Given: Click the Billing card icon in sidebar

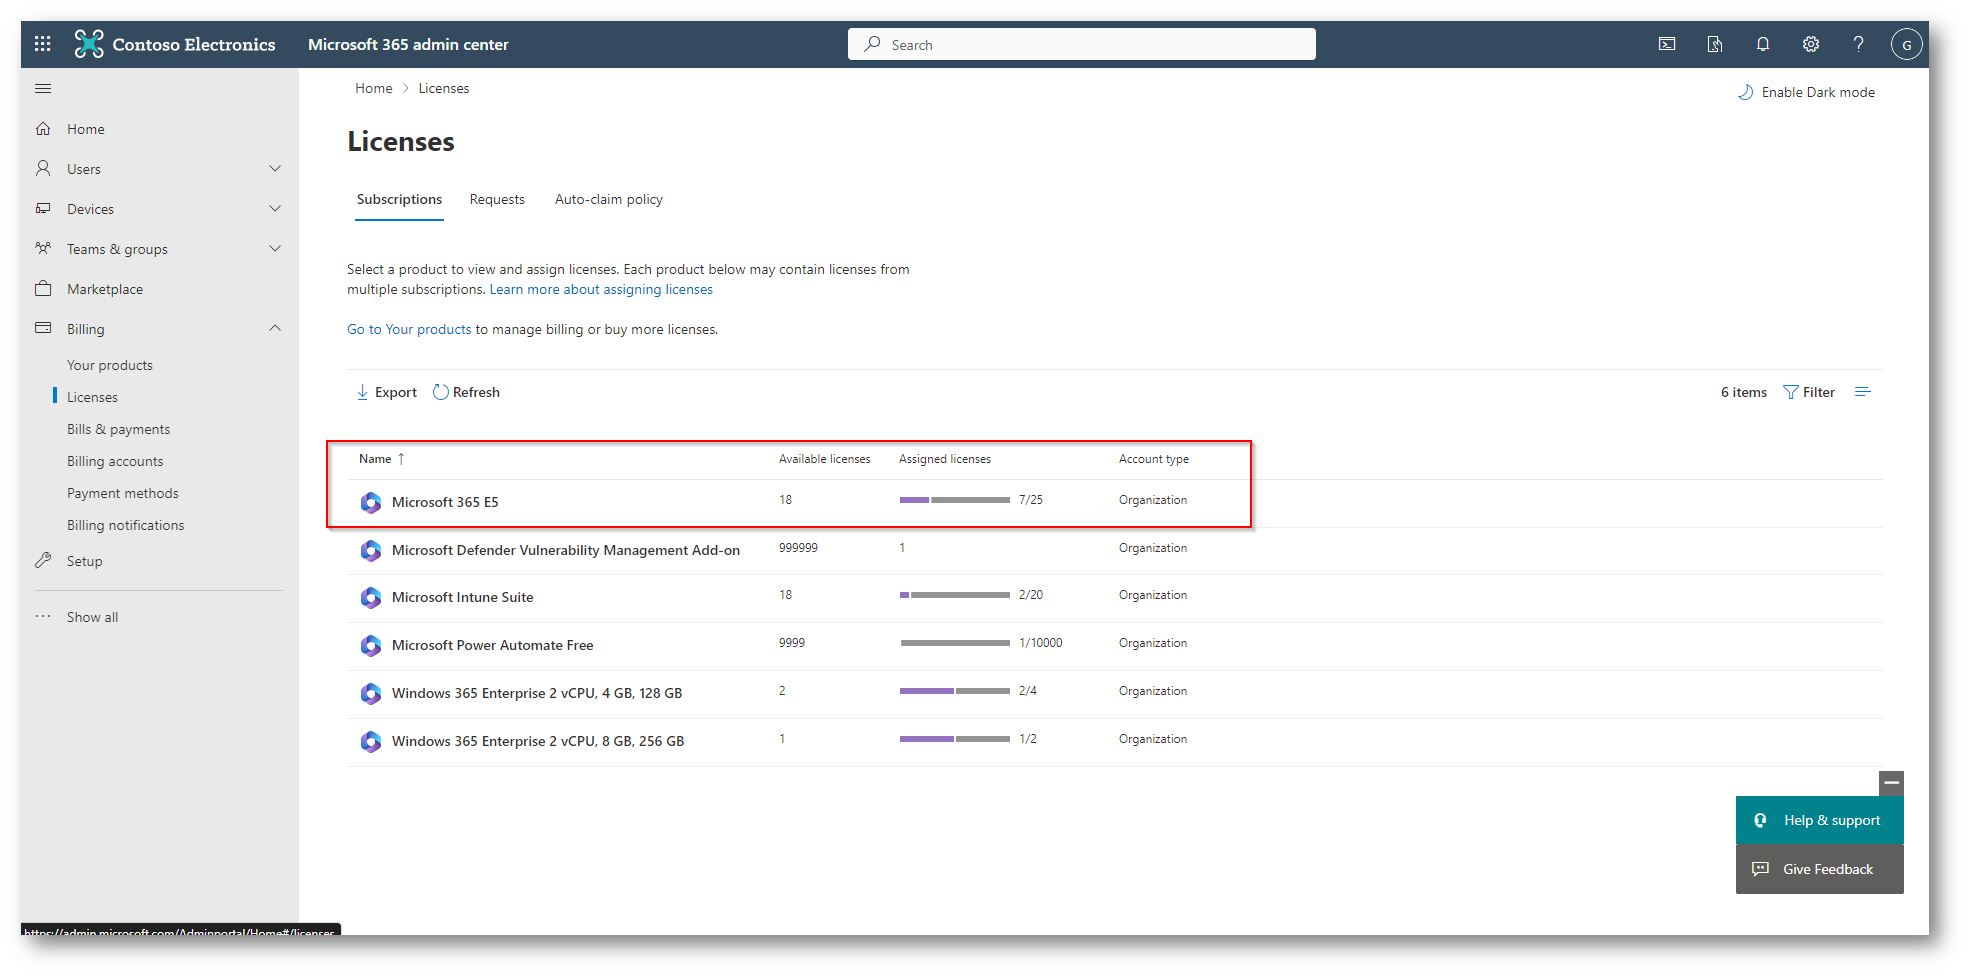Looking at the screenshot, I should (43, 328).
